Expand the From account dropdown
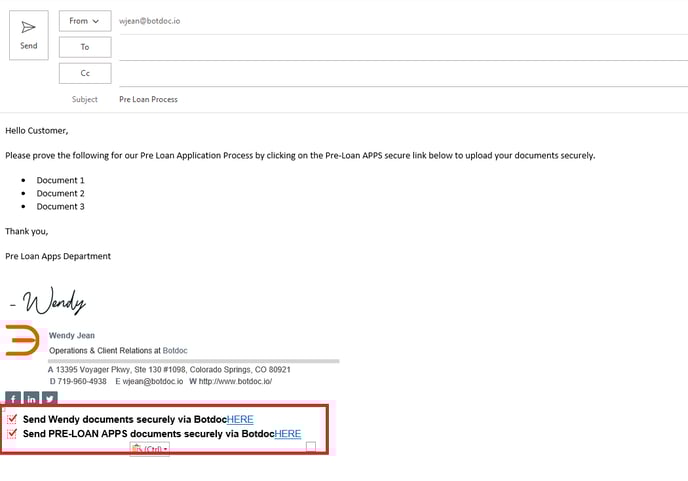The height and width of the screenshot is (481, 688). 85,21
